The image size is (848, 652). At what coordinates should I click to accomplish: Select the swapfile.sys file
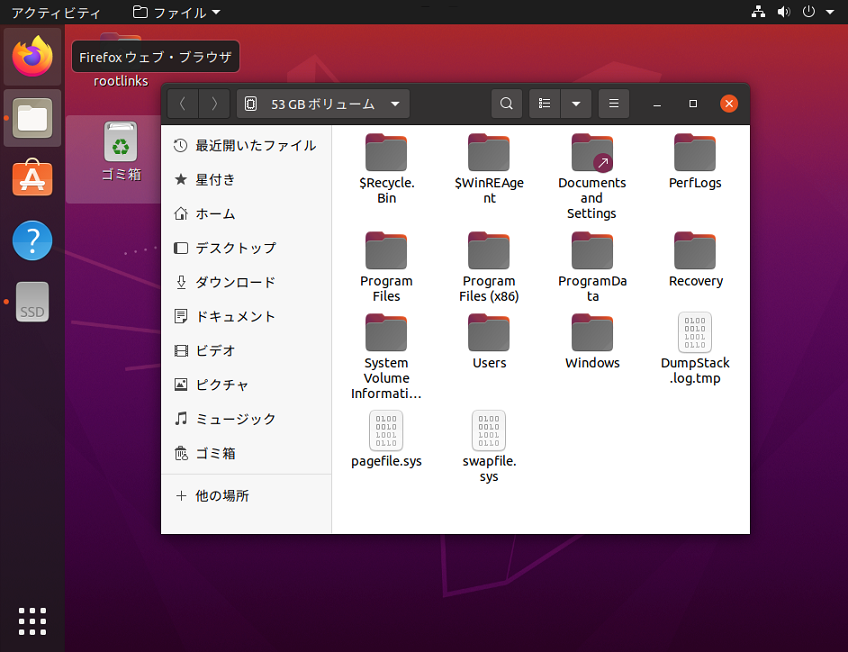coord(489,446)
